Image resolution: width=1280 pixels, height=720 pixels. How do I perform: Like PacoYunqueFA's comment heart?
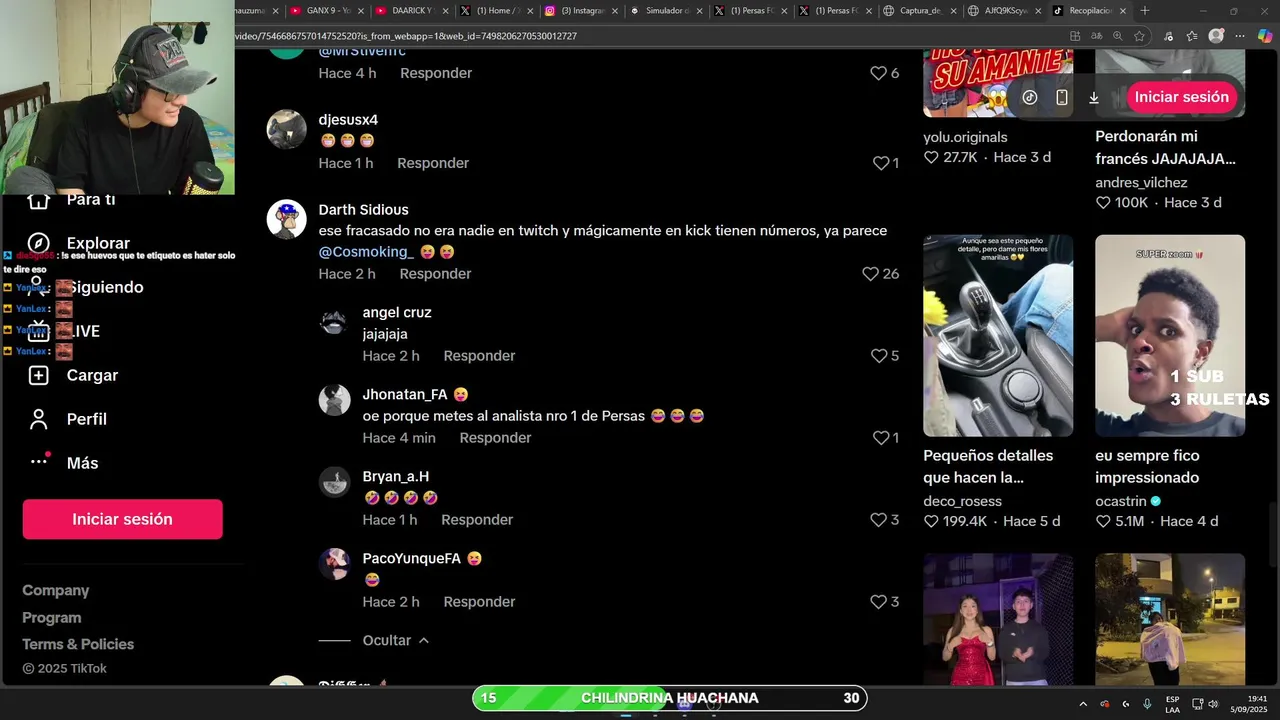(x=878, y=602)
